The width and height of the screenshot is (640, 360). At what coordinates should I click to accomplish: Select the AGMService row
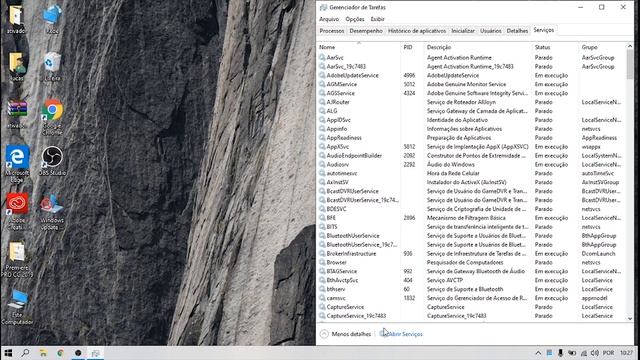point(471,84)
